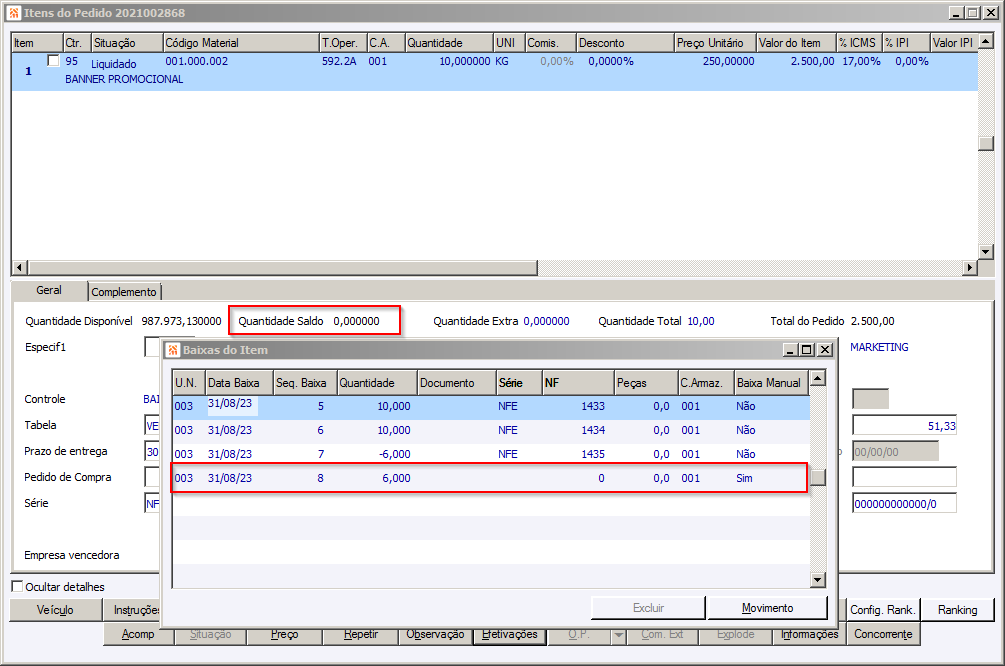This screenshot has width=1005, height=666.
Task: Maximize the Baixas do Item window
Action: [x=807, y=350]
